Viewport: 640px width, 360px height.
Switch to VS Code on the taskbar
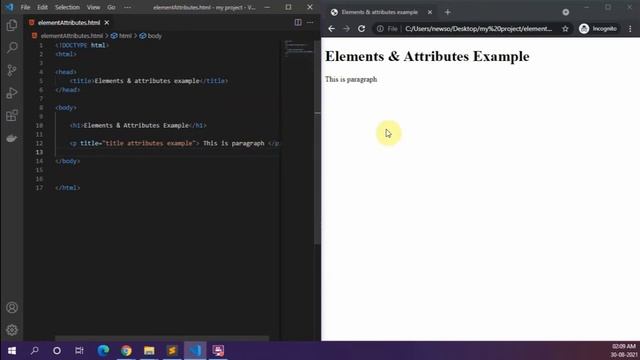(195, 351)
